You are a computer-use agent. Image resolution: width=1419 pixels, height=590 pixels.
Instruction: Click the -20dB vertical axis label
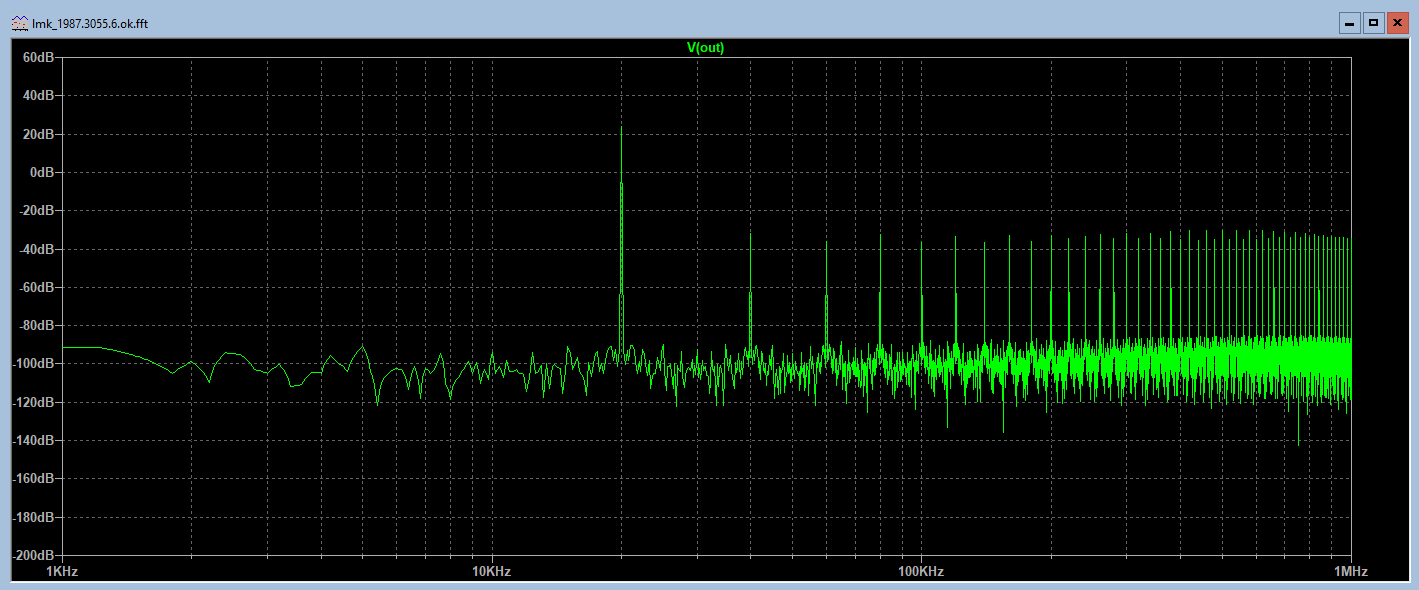pyautogui.click(x=37, y=211)
